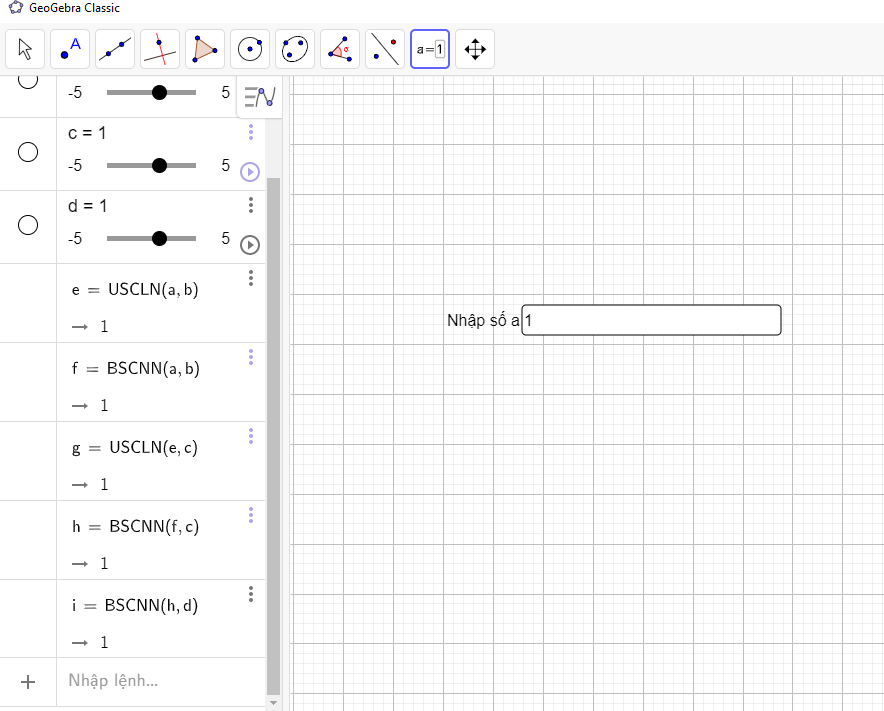Activate the Slider tool
The image size is (884, 711).
[430, 49]
